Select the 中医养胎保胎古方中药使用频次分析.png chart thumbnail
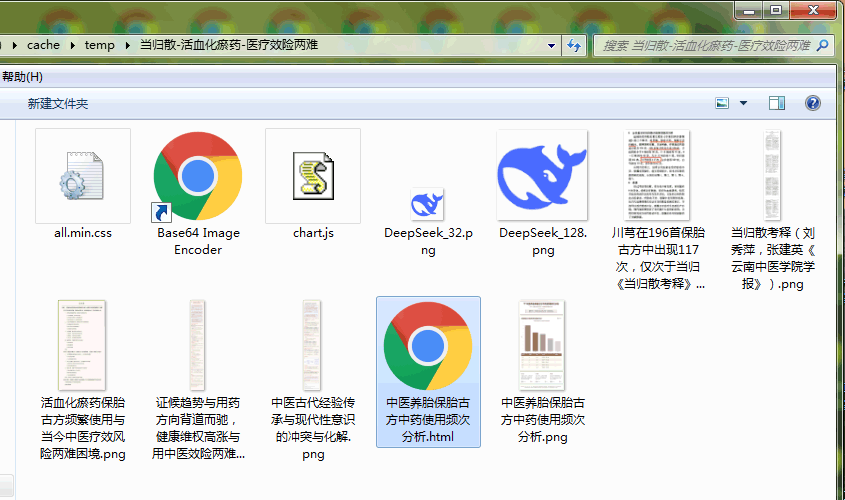 pyautogui.click(x=542, y=345)
